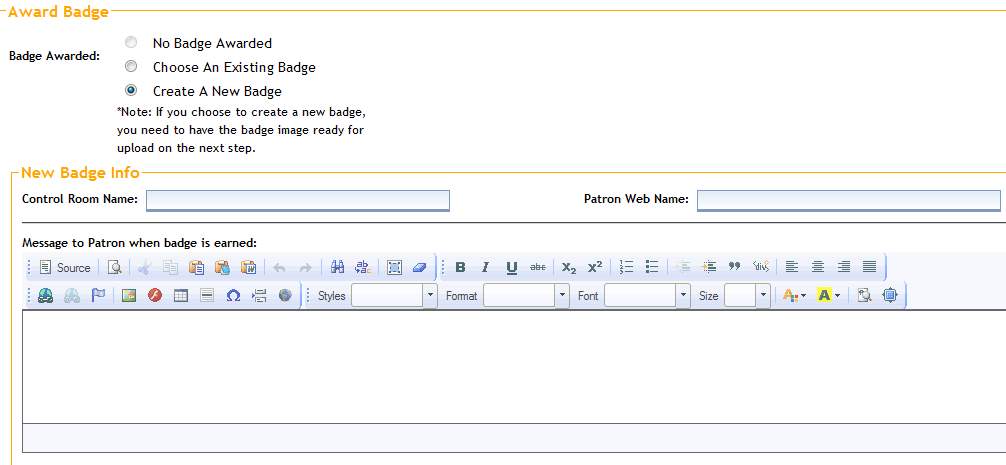The width and height of the screenshot is (1006, 465).
Task: Open the Format dropdown
Action: (x=526, y=296)
